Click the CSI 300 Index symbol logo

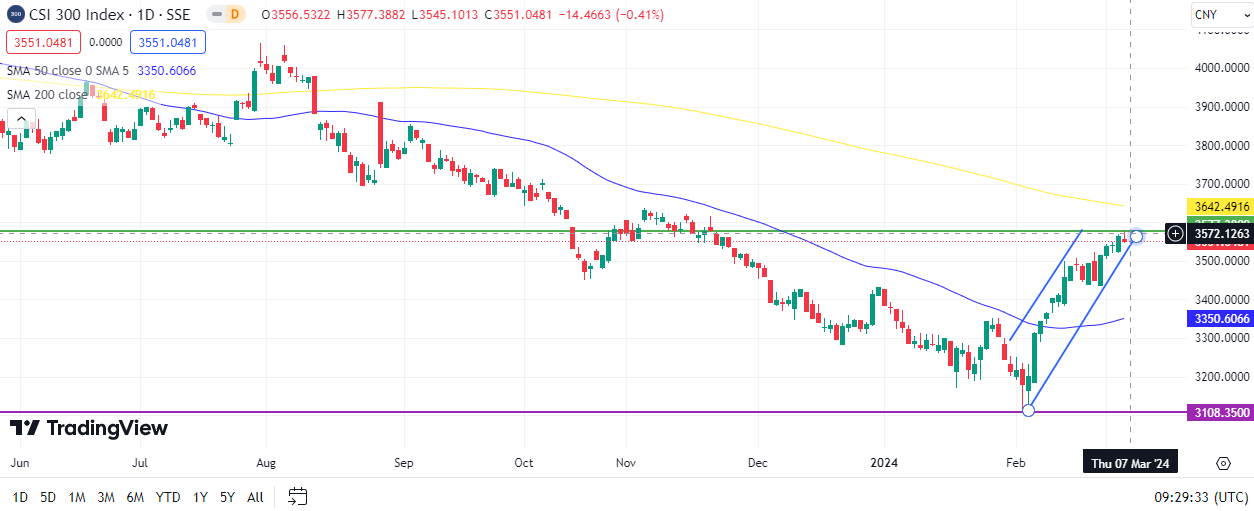tap(15, 15)
